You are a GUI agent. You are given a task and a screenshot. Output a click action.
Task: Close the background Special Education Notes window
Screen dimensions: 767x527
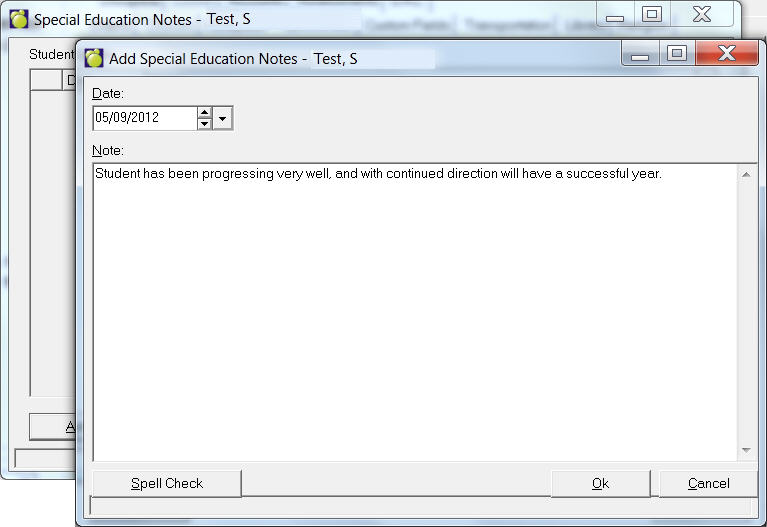click(x=702, y=14)
